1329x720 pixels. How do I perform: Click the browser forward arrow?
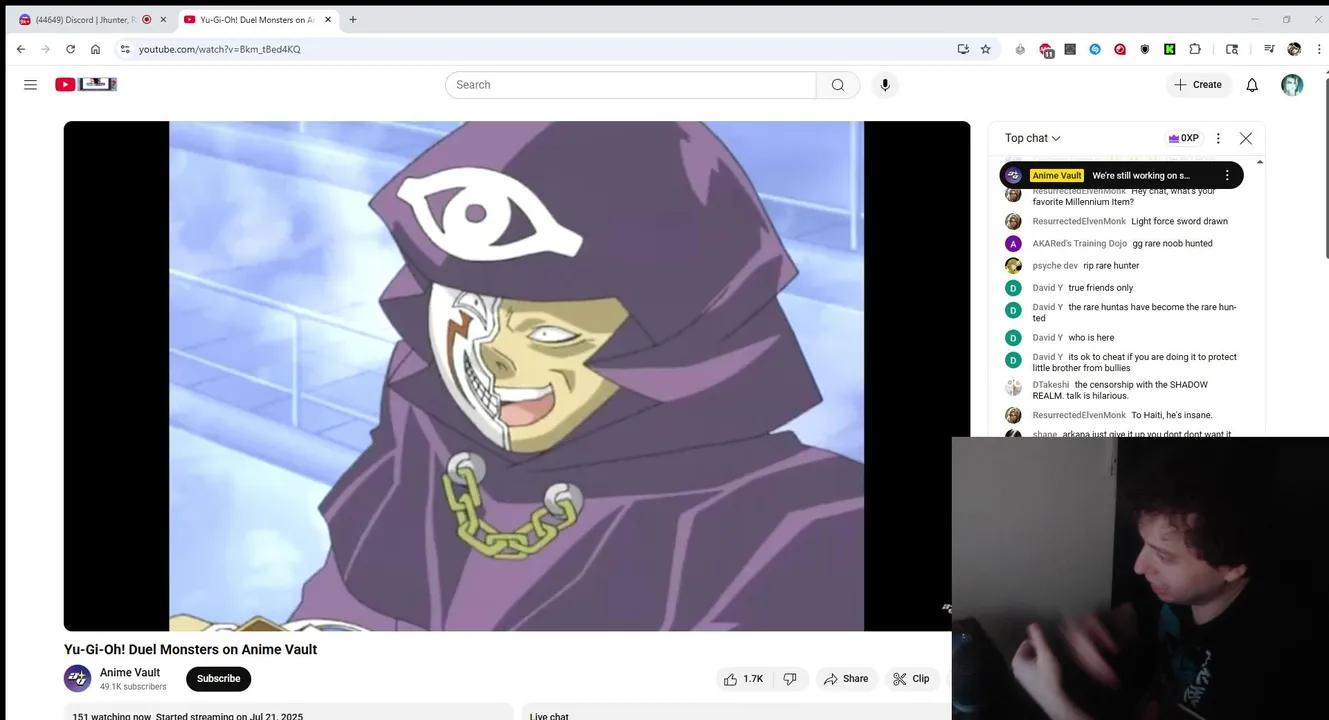pos(45,49)
